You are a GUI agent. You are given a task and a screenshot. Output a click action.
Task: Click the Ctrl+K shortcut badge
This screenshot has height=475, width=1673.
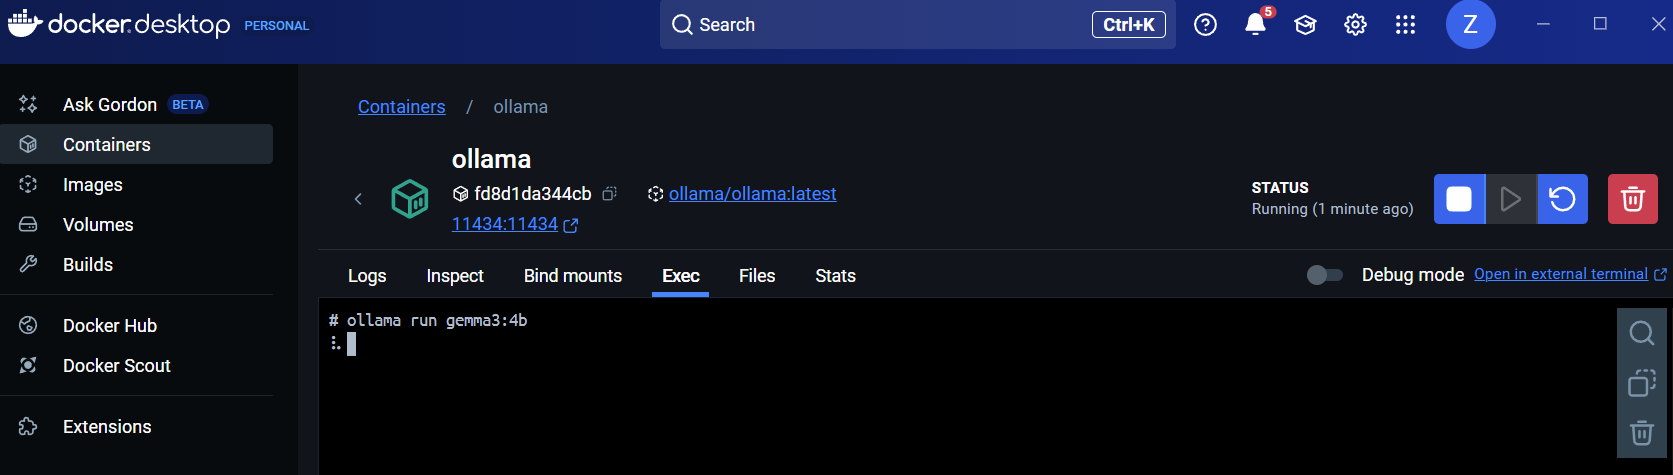pos(1129,25)
